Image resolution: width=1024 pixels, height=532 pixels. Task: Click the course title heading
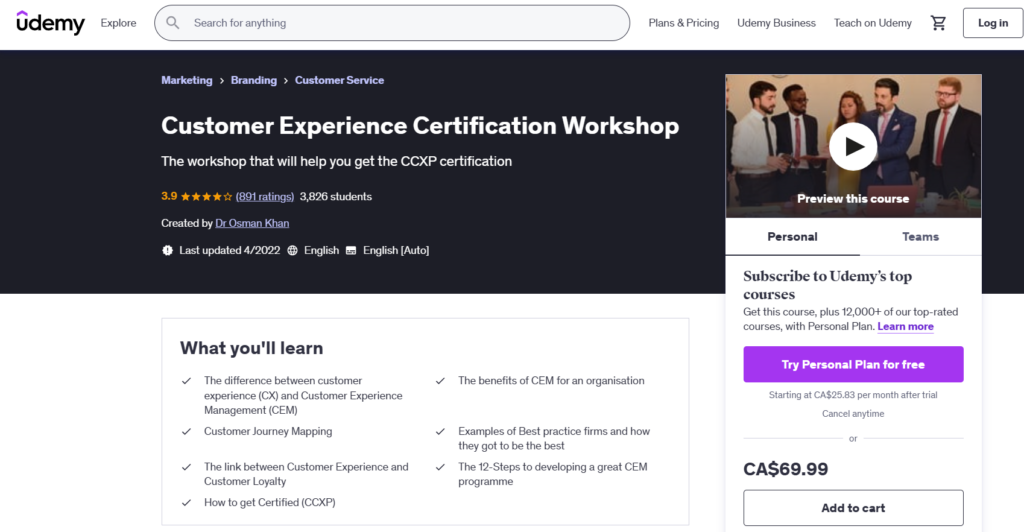[x=420, y=126]
